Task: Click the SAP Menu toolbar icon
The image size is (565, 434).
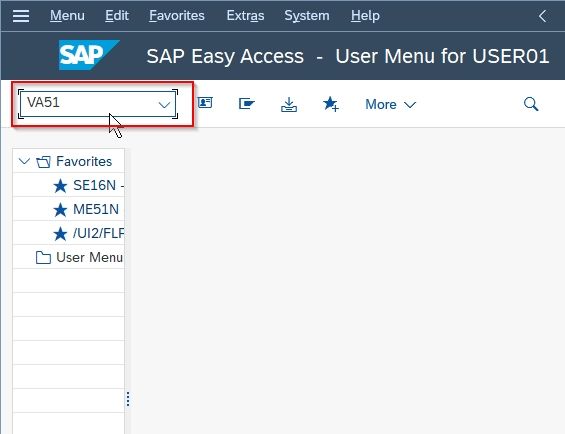Action: 247,104
